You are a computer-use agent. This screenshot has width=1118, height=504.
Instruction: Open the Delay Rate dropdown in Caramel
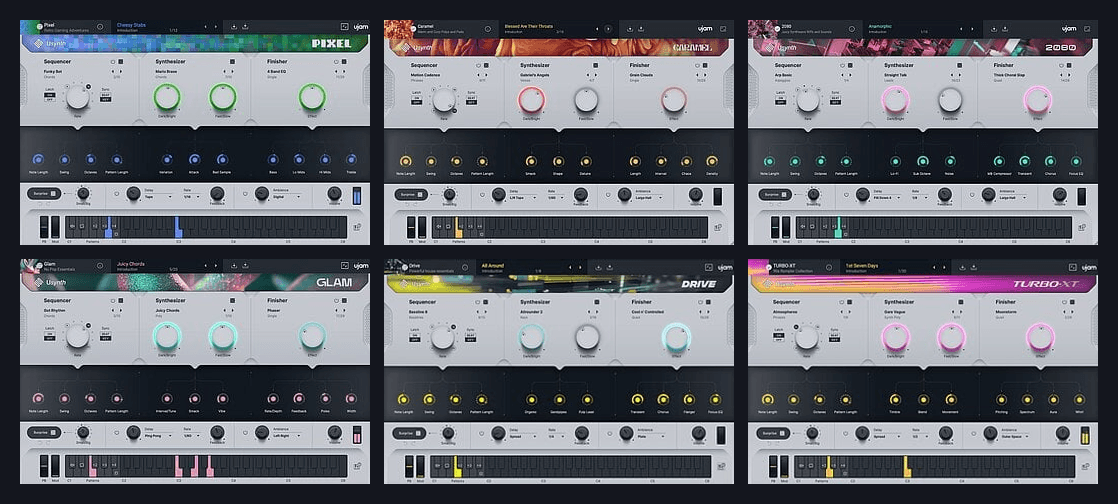pyautogui.click(x=555, y=197)
